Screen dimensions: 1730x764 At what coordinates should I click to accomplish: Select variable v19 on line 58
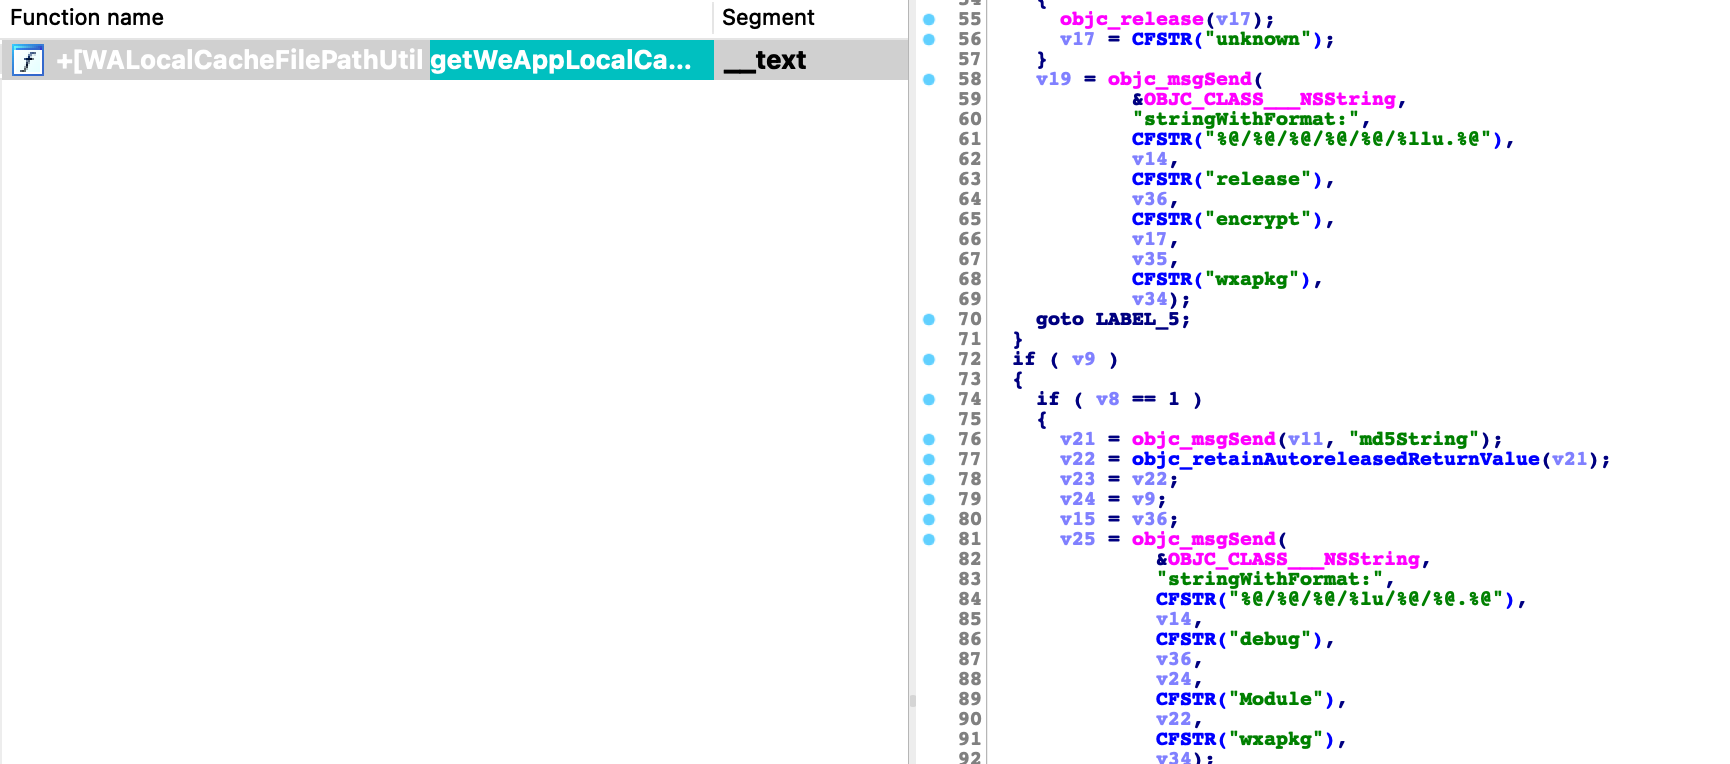pos(1053,79)
